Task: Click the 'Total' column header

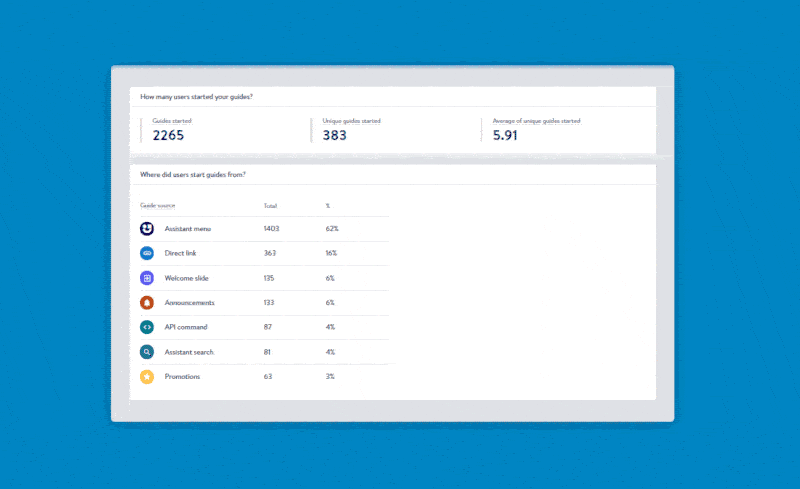Action: pyautogui.click(x=270, y=206)
